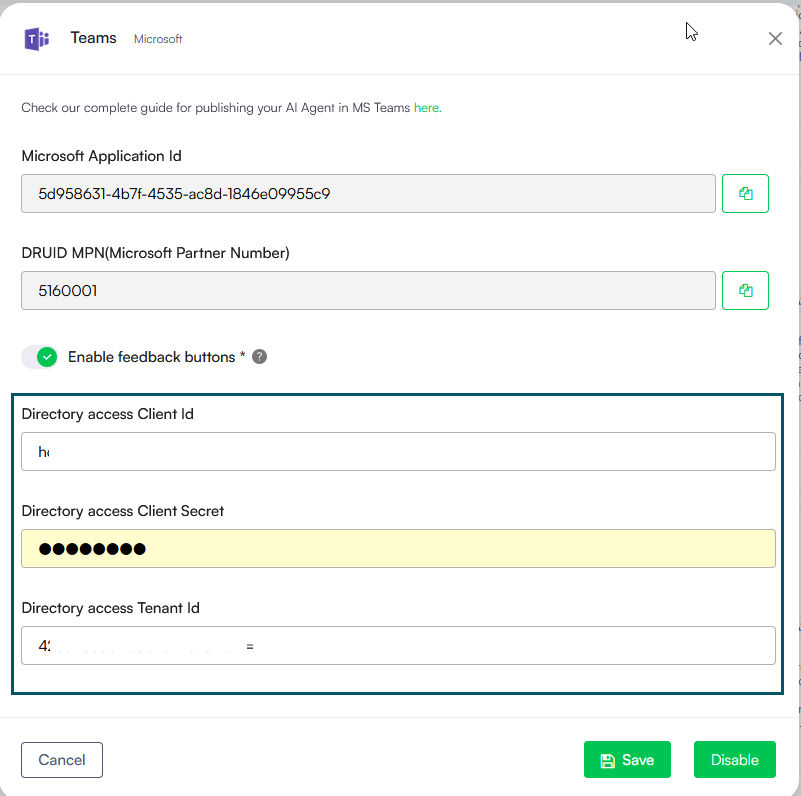Click the Directory access Client Secret label
Screen dimensions: 801x796
pos(123,511)
